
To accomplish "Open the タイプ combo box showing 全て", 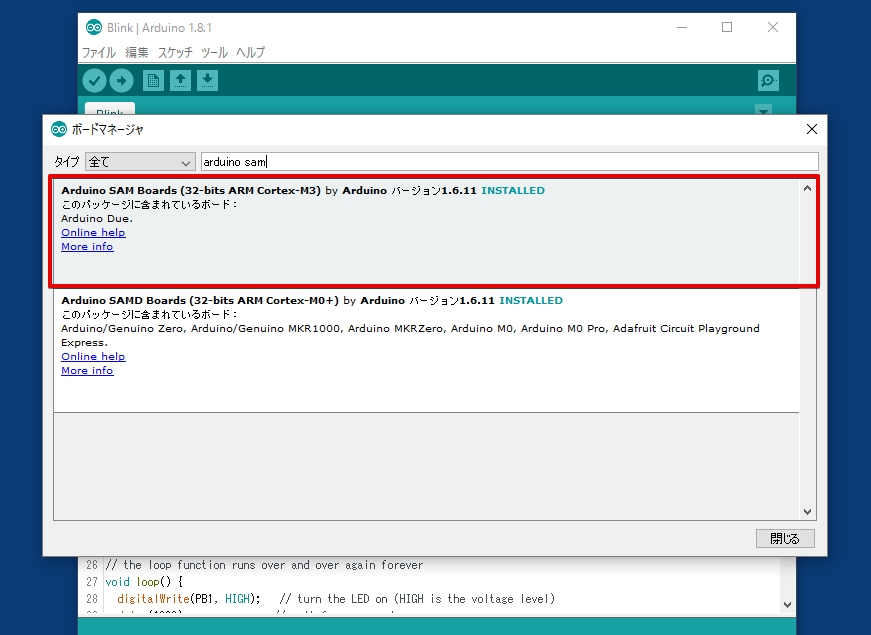I will coord(140,162).
